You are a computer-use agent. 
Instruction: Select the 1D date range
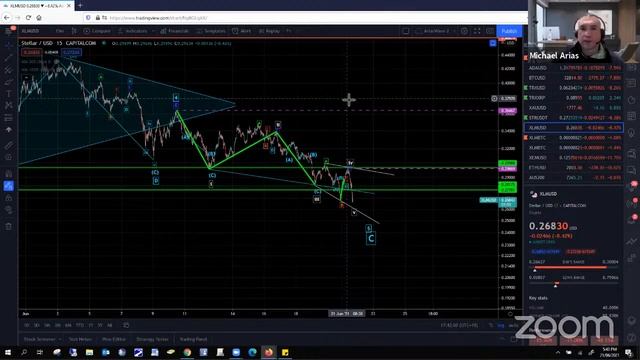point(27,325)
